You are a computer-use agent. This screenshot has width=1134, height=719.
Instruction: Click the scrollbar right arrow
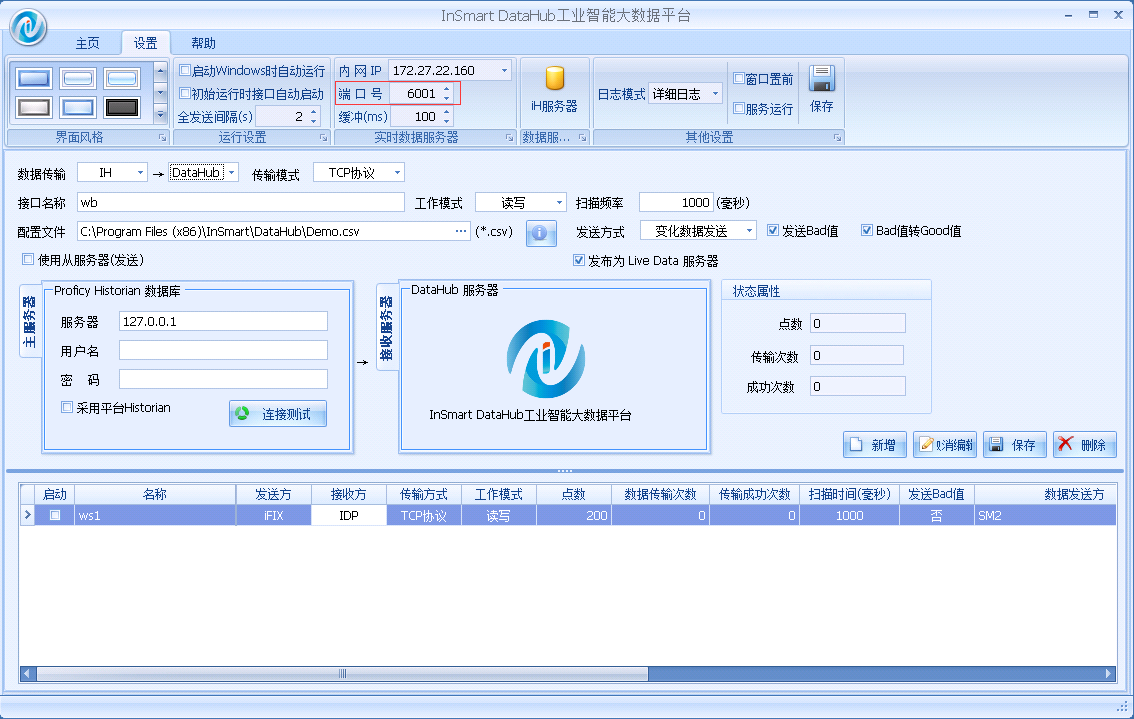[1108, 673]
